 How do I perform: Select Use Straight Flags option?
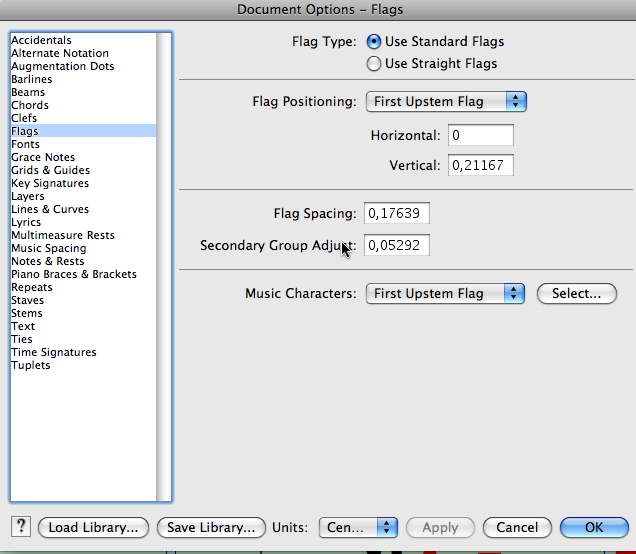[x=374, y=64]
